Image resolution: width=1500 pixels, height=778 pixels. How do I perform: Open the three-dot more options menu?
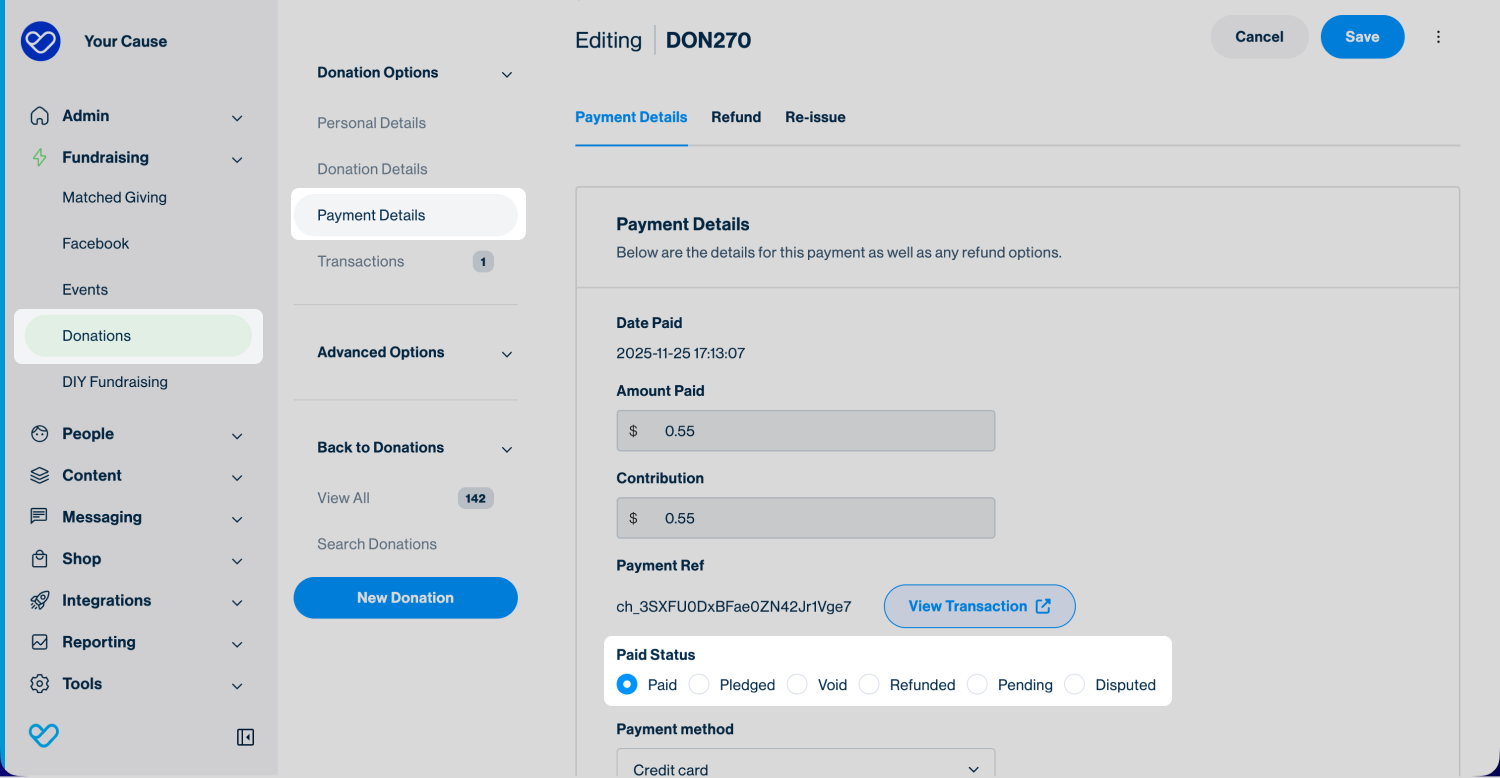[x=1438, y=37]
